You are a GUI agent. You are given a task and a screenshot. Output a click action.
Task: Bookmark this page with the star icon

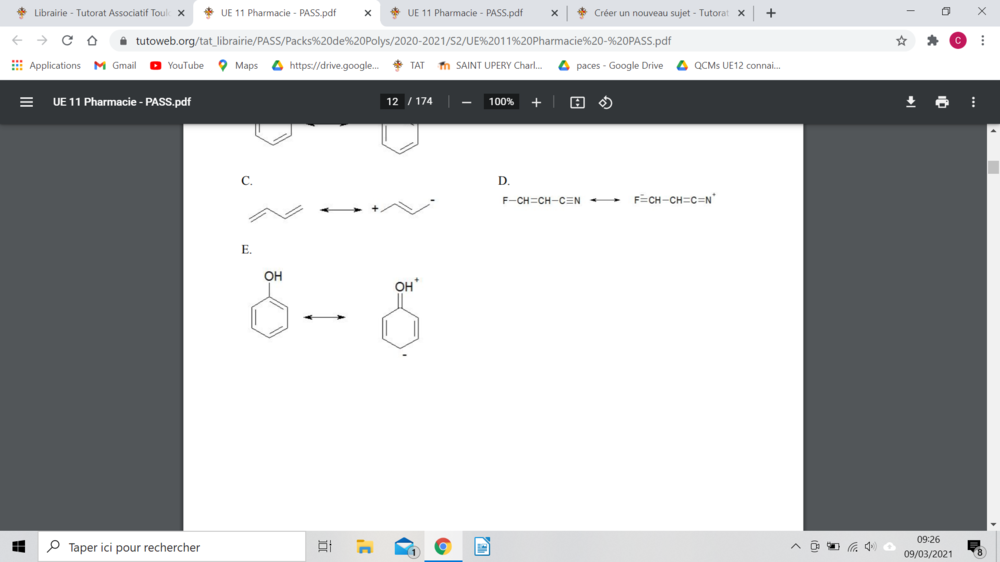901,41
